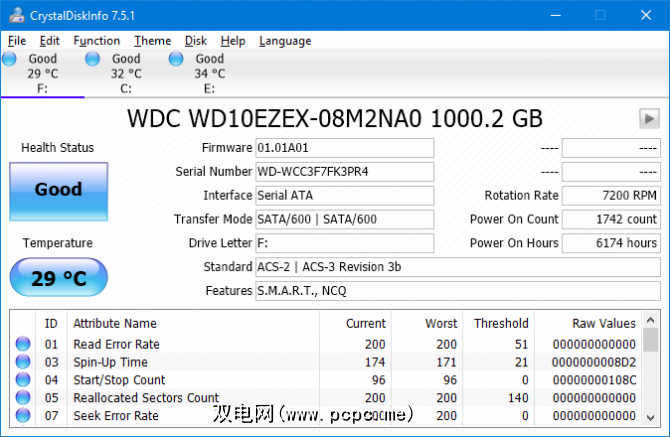Open the Function menu
Screen dimensions: 670x437
pos(97,41)
